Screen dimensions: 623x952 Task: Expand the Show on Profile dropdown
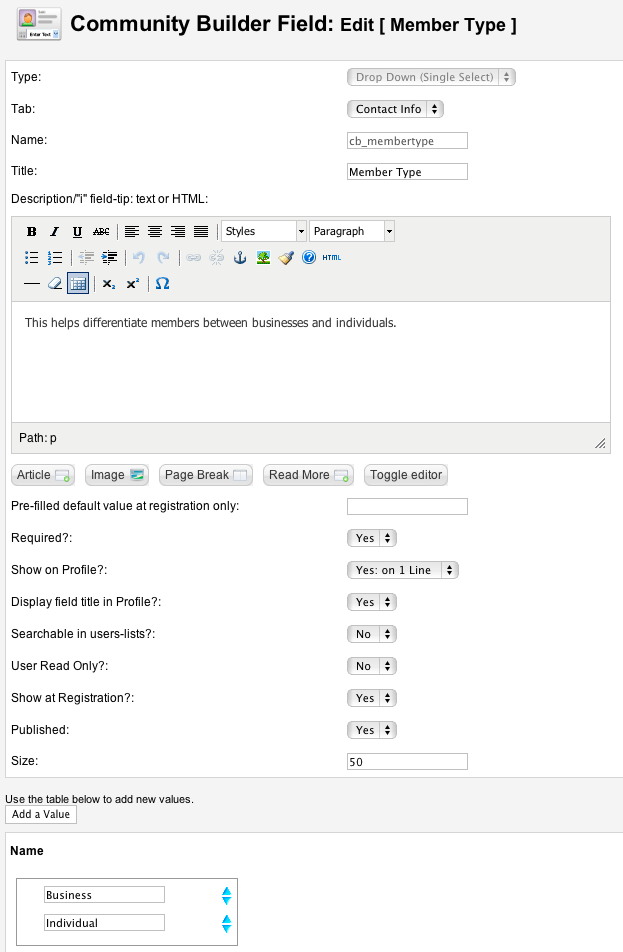click(x=403, y=570)
